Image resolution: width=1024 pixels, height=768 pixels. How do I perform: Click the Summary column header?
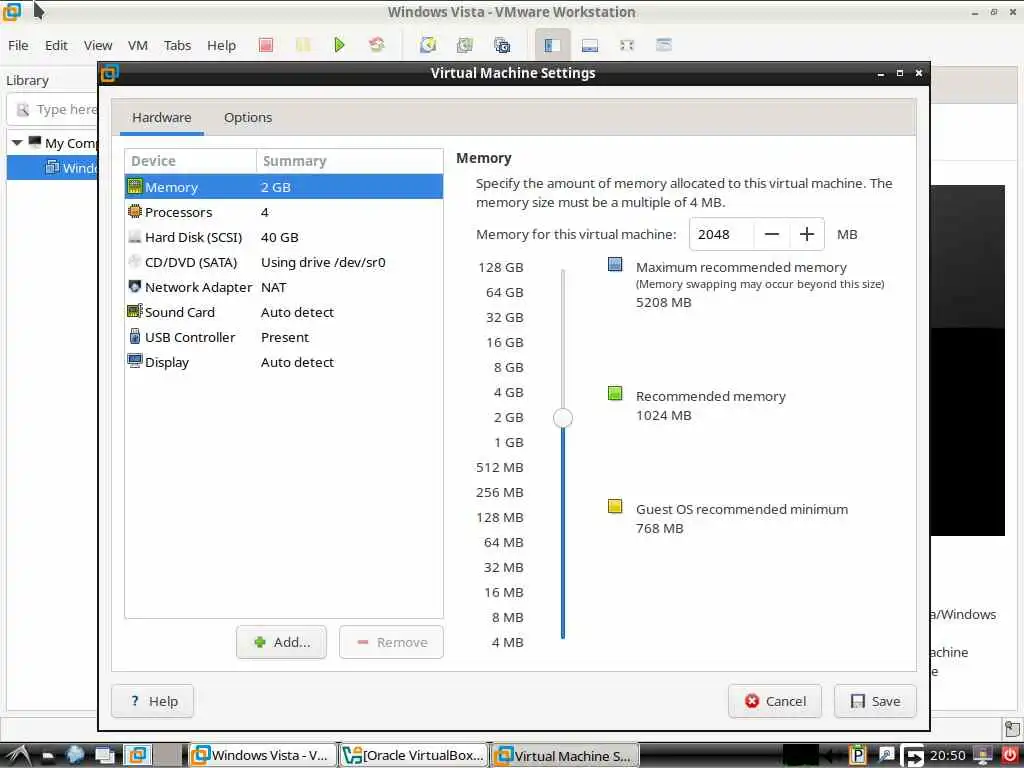[x=350, y=161]
